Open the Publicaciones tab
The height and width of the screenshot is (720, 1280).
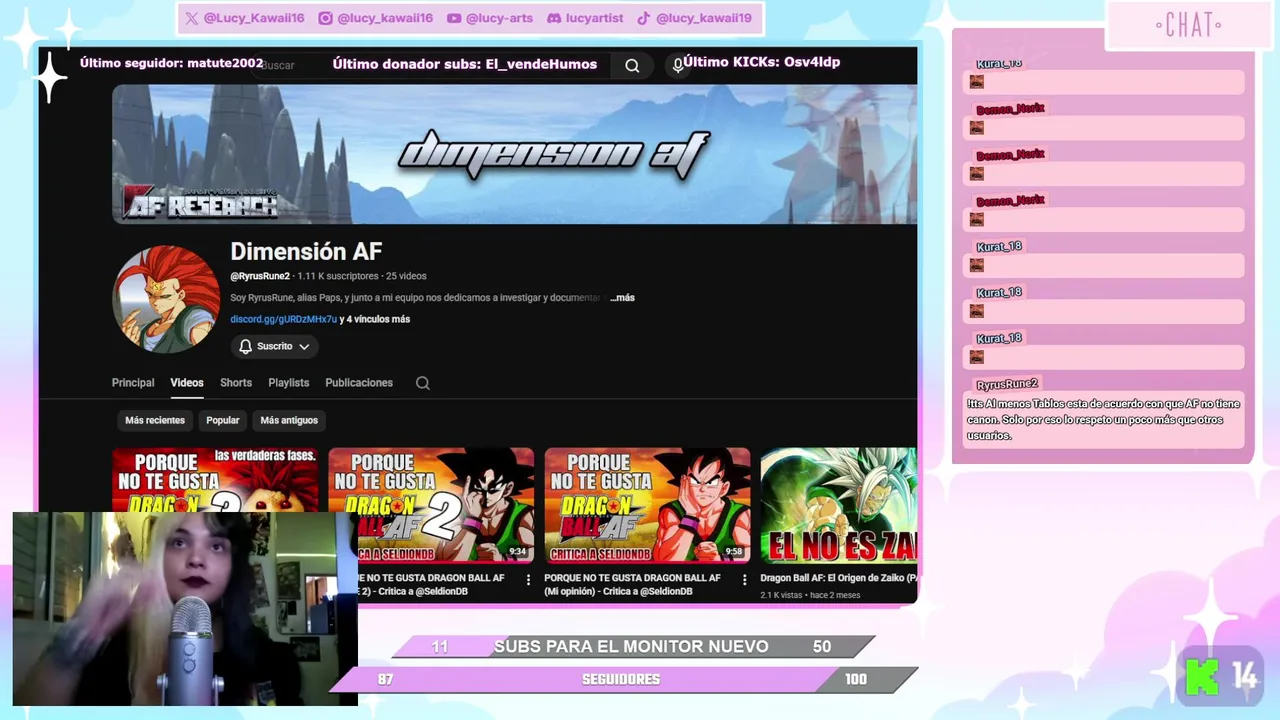[359, 383]
